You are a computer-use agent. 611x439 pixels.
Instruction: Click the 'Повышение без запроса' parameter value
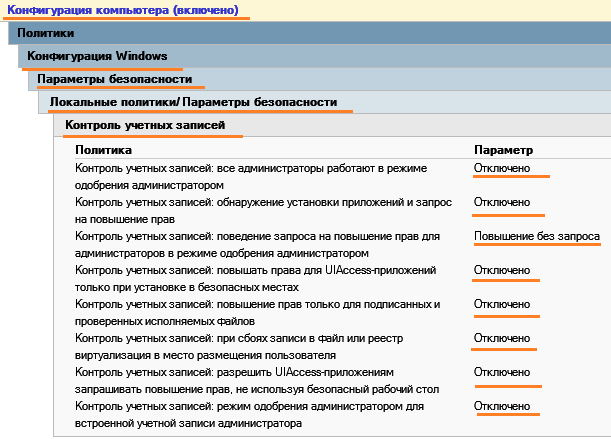(x=537, y=236)
